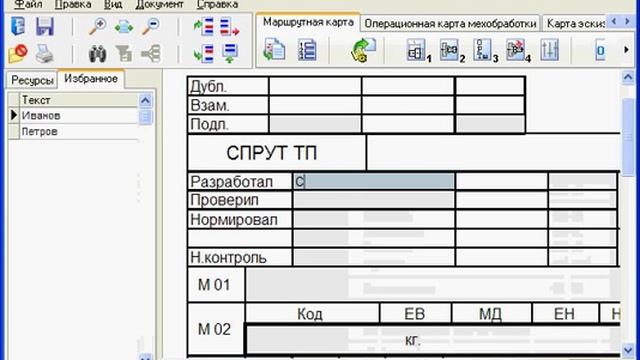This screenshot has width=640, height=360.
Task: Click the card toolbar icon labeled 3
Action: 485,50
